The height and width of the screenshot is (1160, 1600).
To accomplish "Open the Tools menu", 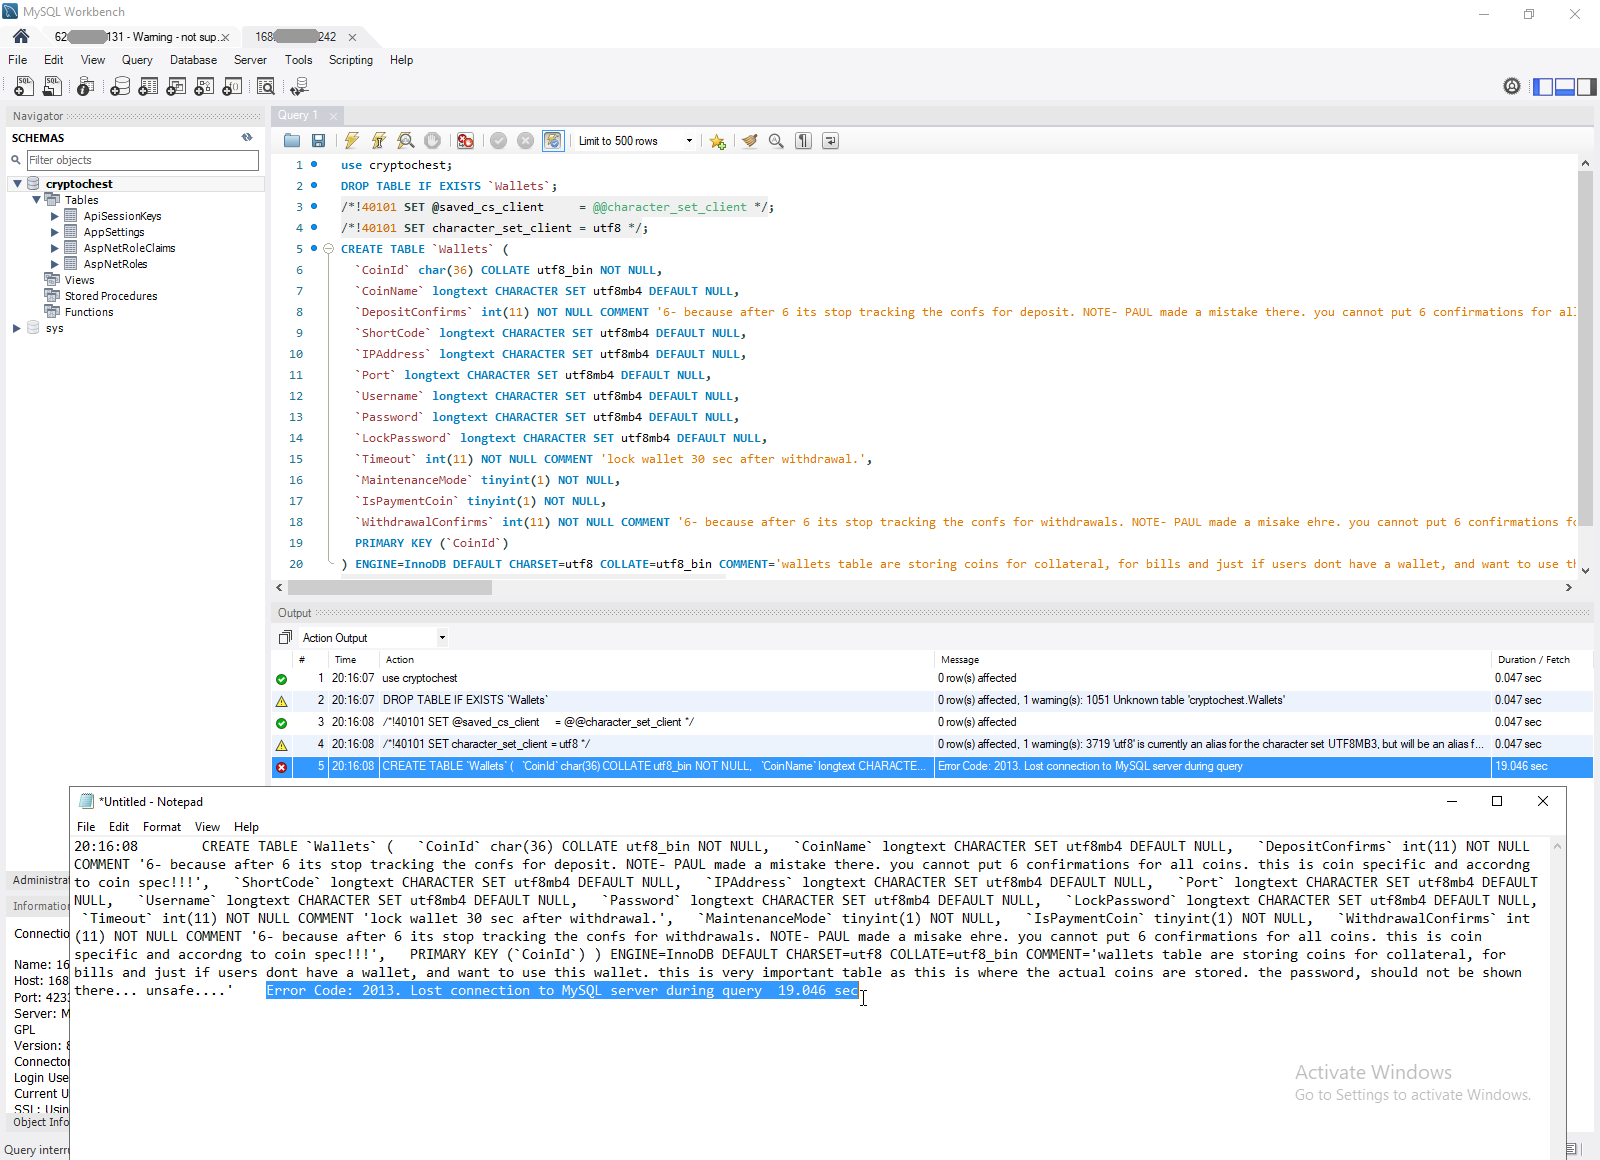I will click(298, 60).
